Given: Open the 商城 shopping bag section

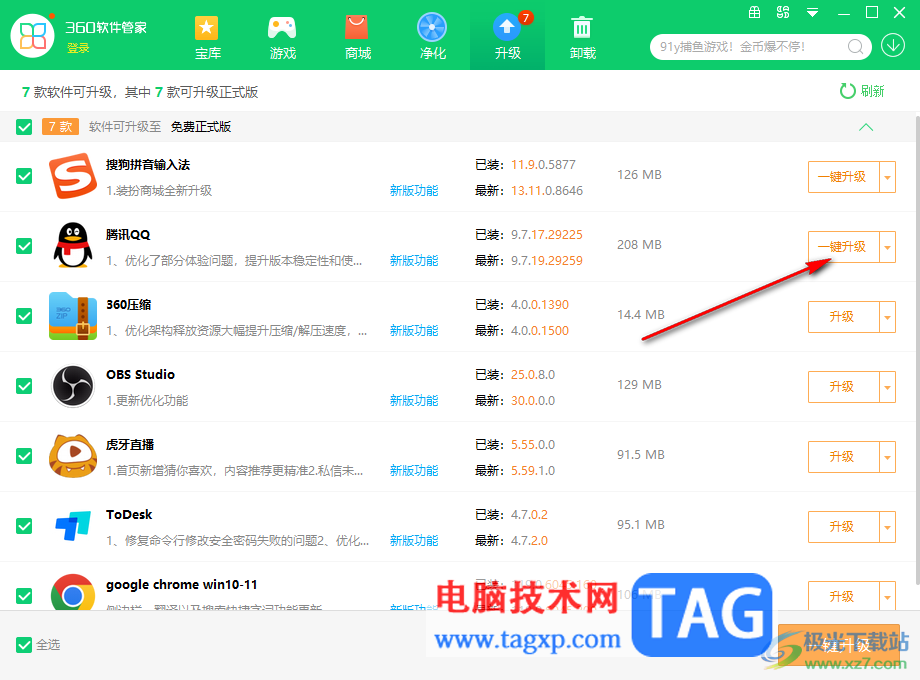Looking at the screenshot, I should click(357, 38).
